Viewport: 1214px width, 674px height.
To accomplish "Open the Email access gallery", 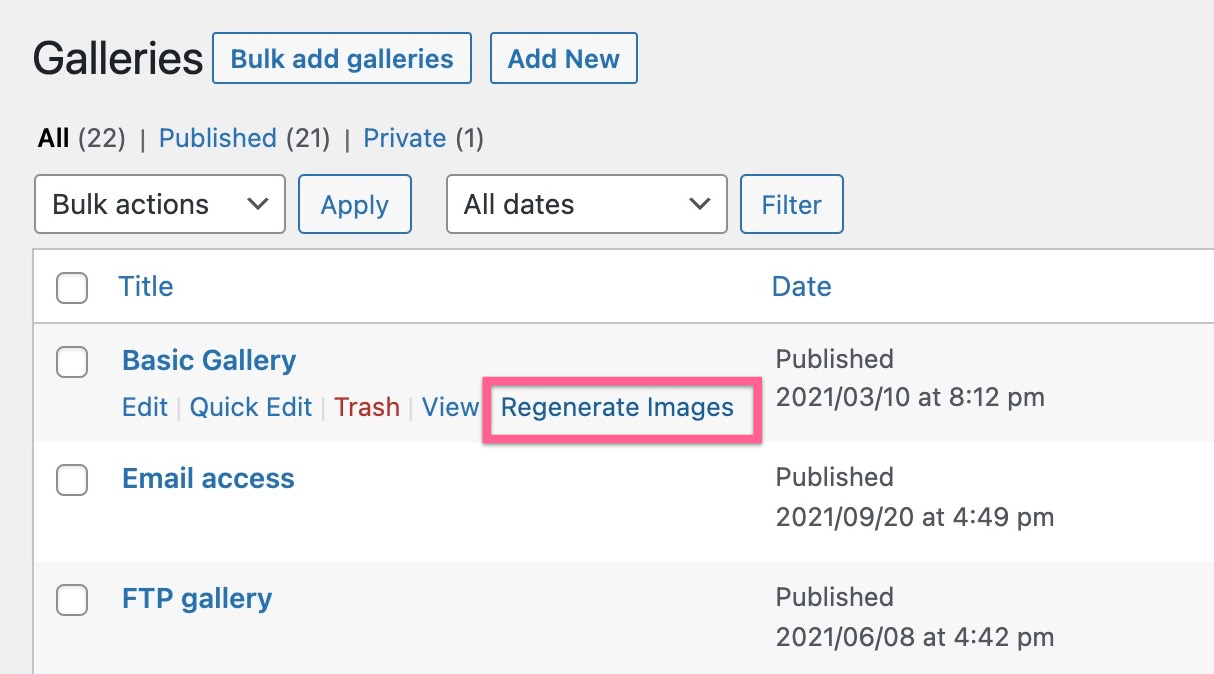I will [208, 479].
